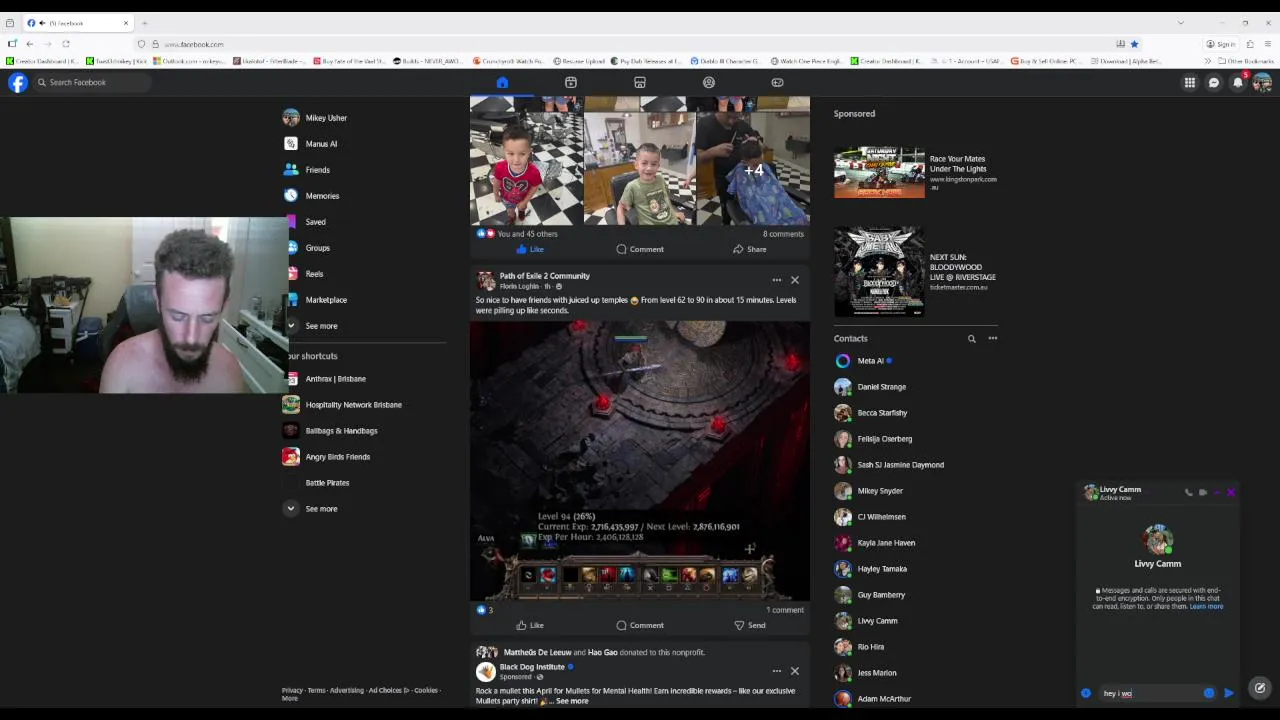
Task: Click the Search Facebook field
Action: 92,83
